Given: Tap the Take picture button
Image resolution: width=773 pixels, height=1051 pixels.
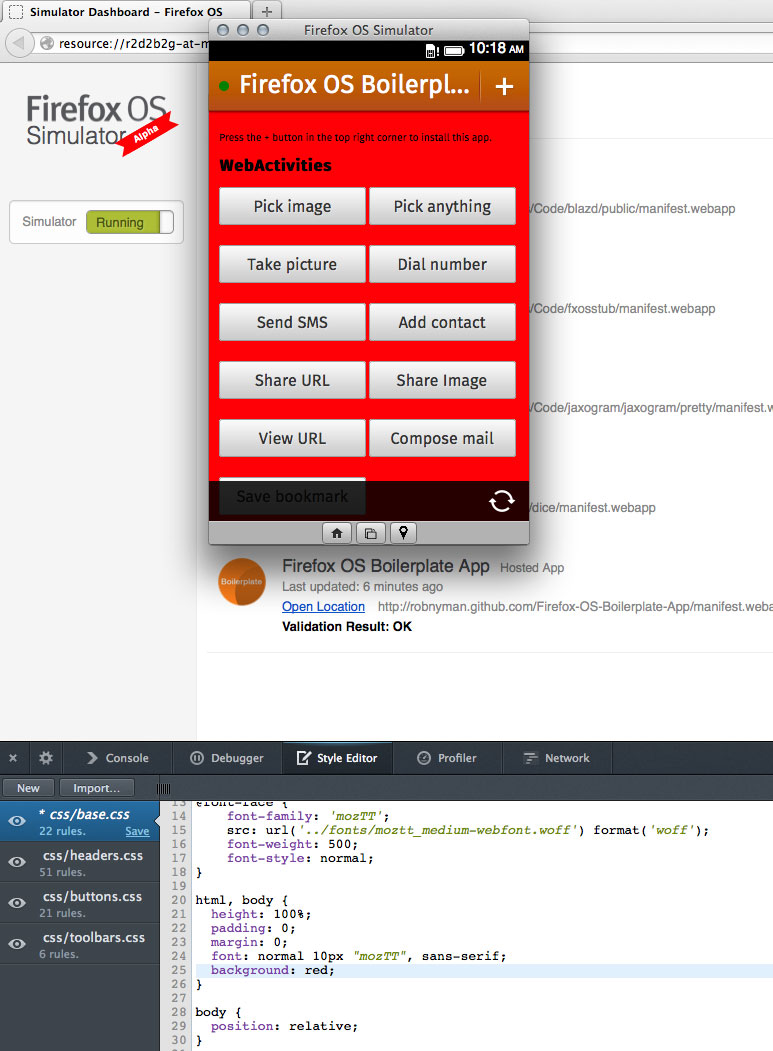Looking at the screenshot, I should point(292,264).
